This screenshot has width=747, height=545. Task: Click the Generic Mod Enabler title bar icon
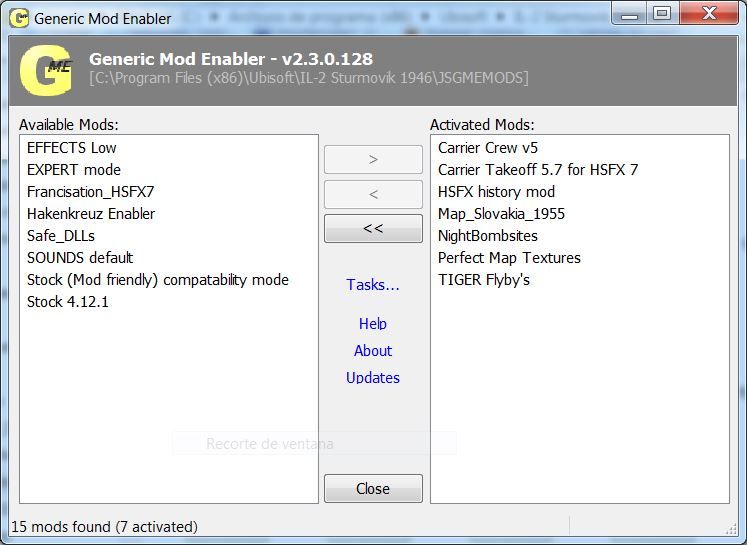coord(17,18)
